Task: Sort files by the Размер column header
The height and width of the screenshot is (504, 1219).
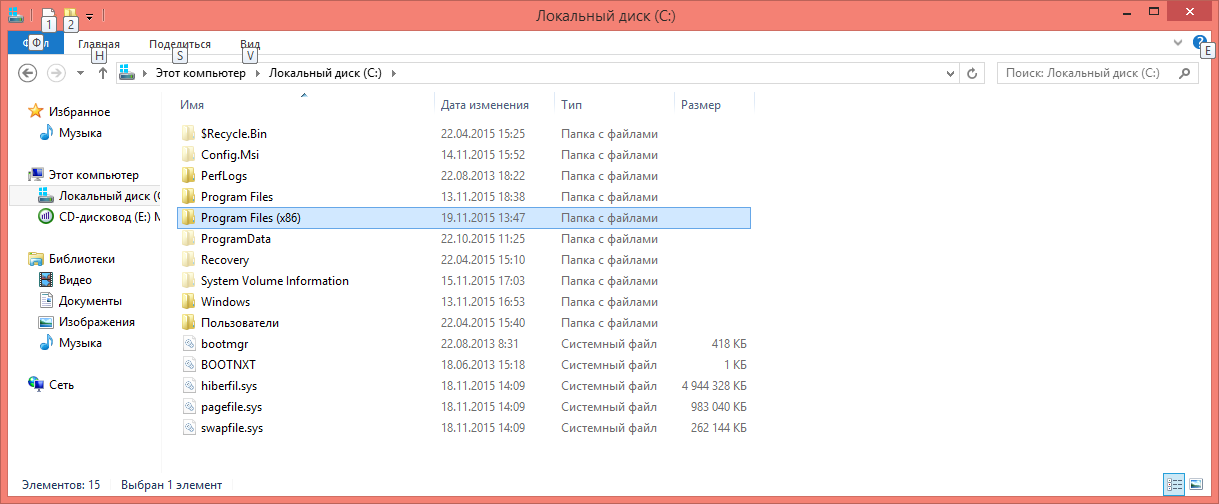Action: (700, 105)
